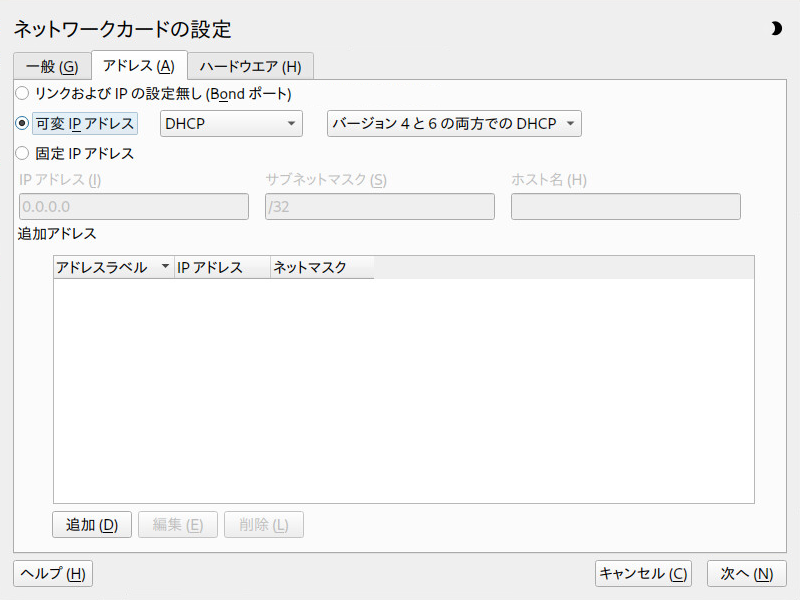Screen dimensions: 800x600
Task: Click the サブネットマスク input field
Action: click(380, 207)
